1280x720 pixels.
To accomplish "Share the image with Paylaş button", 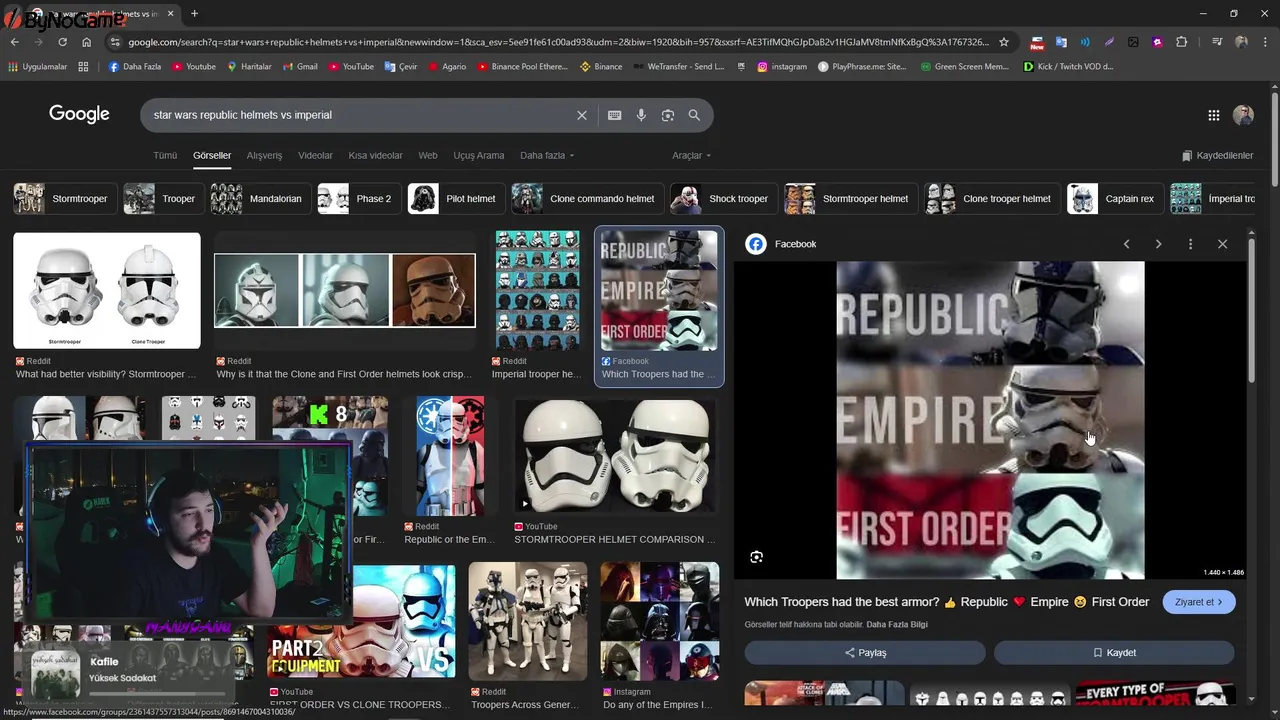I will pos(865,653).
